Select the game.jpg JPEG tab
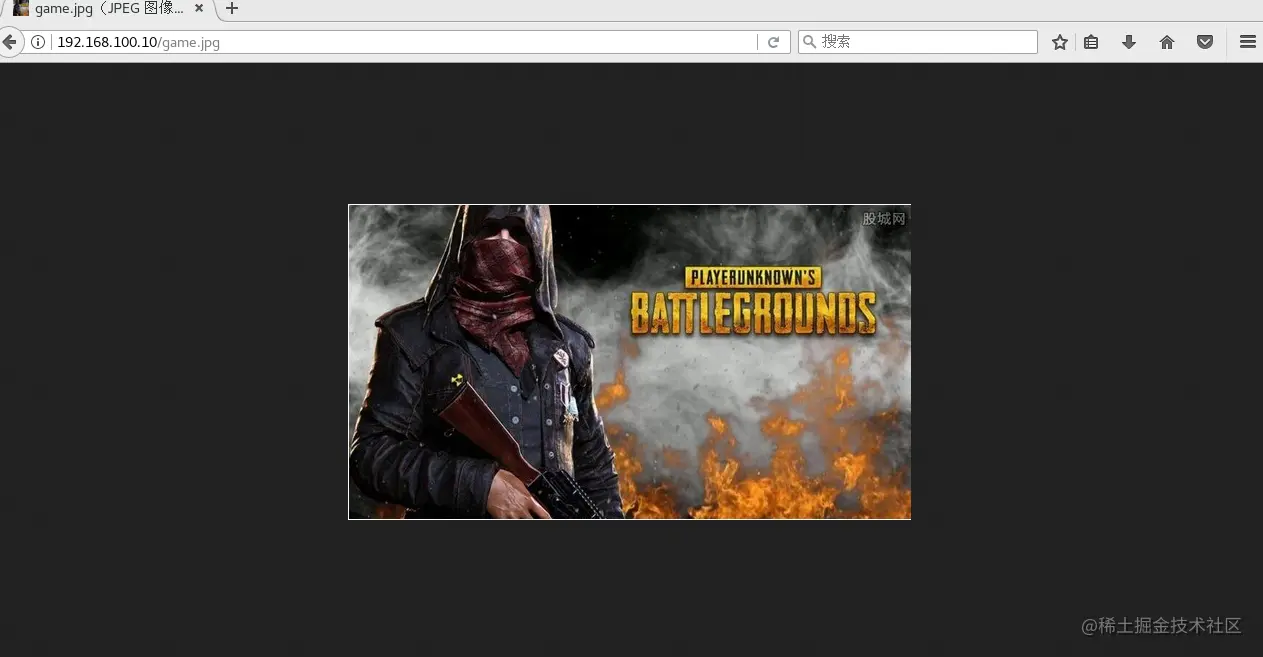 (108, 9)
